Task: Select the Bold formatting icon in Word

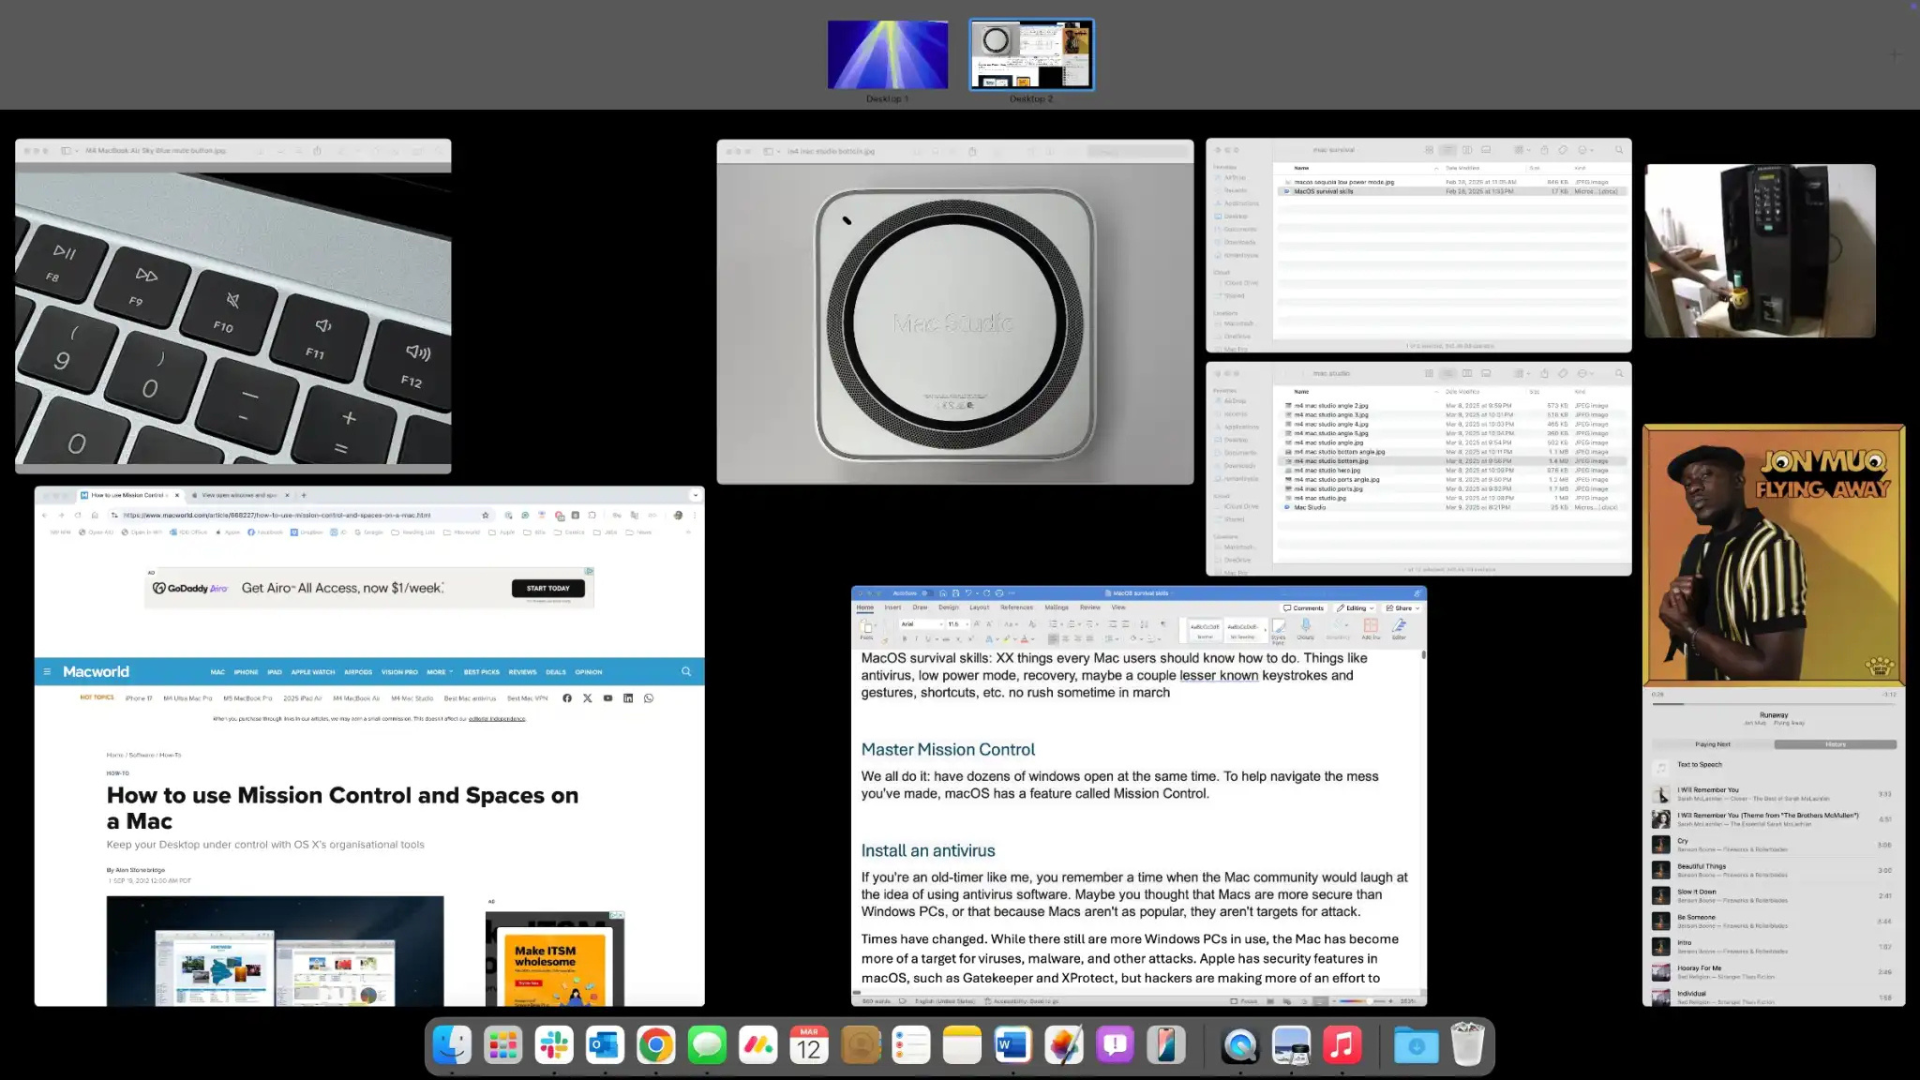Action: [x=904, y=639]
